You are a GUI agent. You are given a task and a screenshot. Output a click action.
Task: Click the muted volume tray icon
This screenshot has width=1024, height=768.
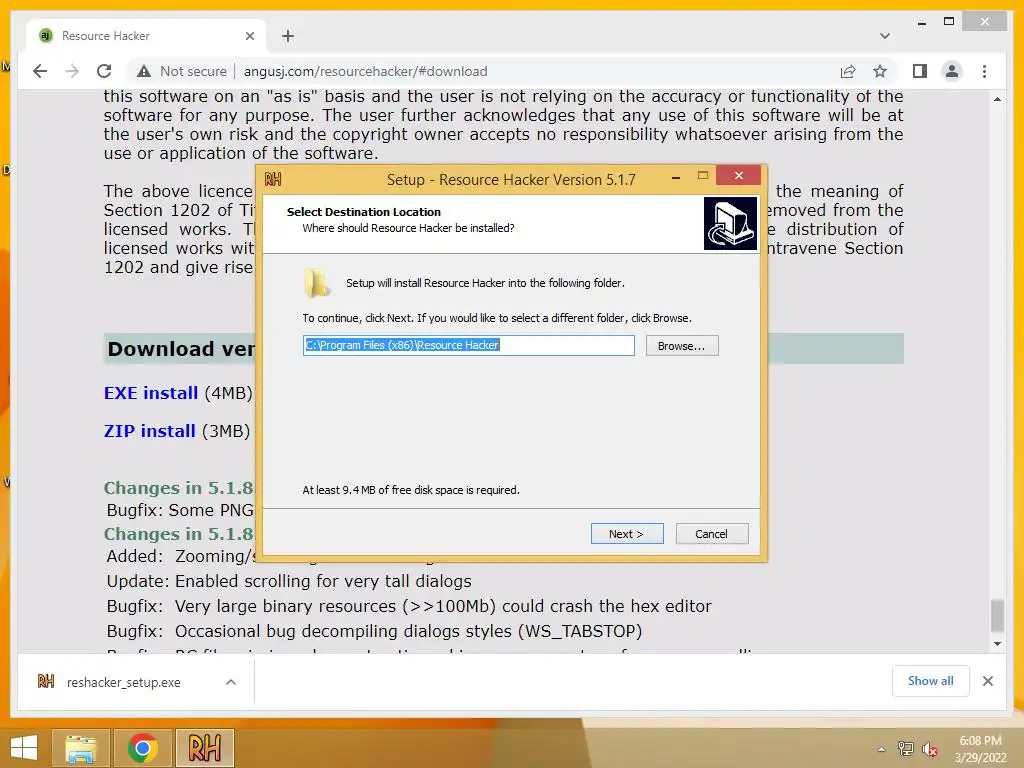click(930, 749)
